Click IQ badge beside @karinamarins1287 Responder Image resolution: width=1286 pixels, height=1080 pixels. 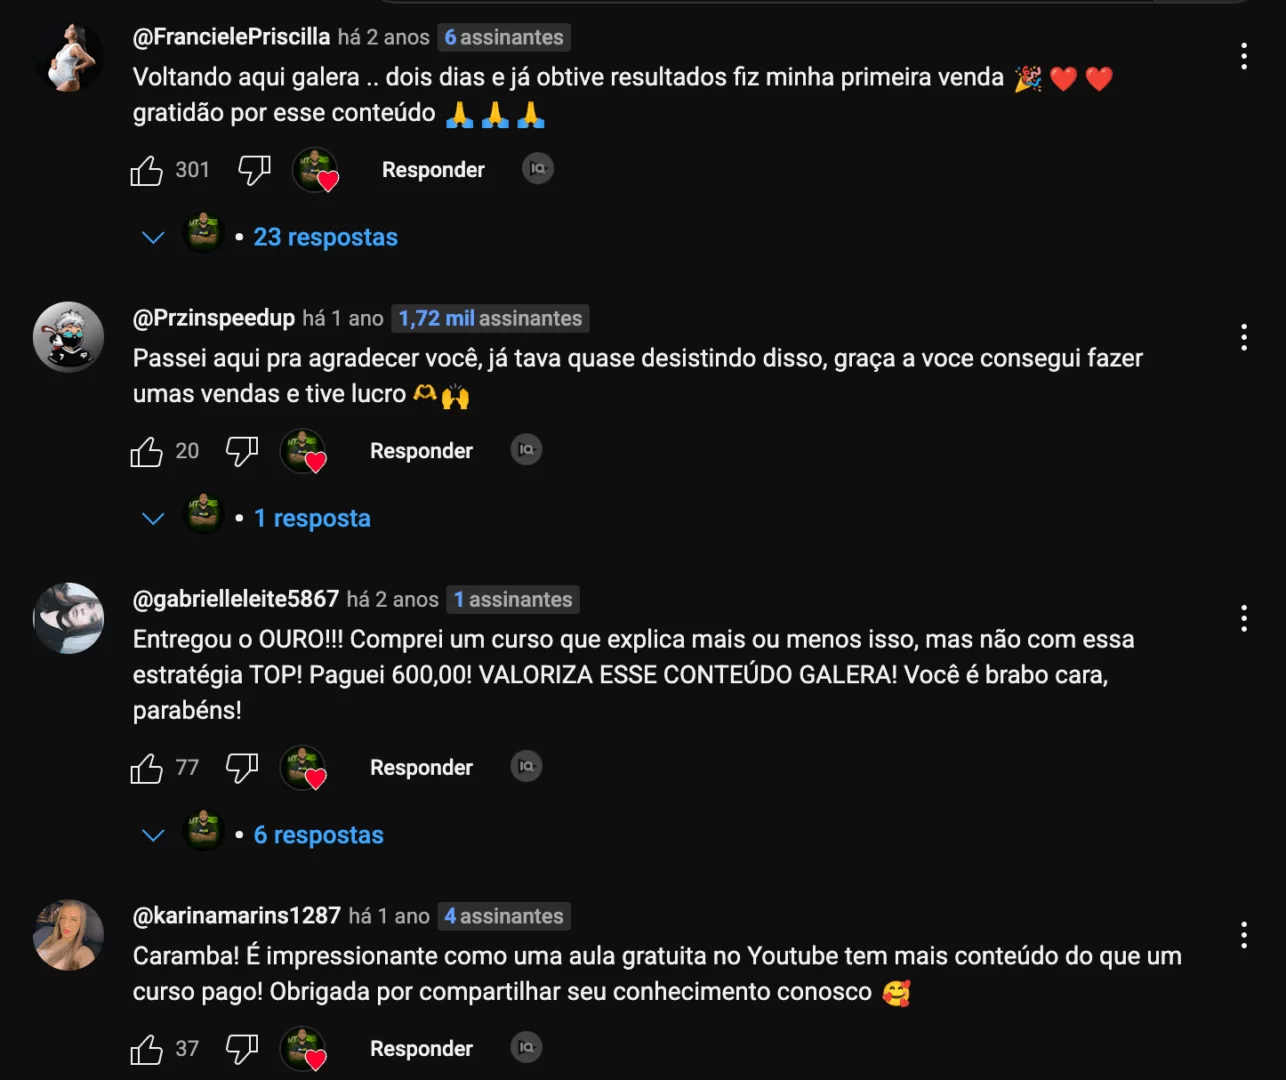[x=526, y=1047]
